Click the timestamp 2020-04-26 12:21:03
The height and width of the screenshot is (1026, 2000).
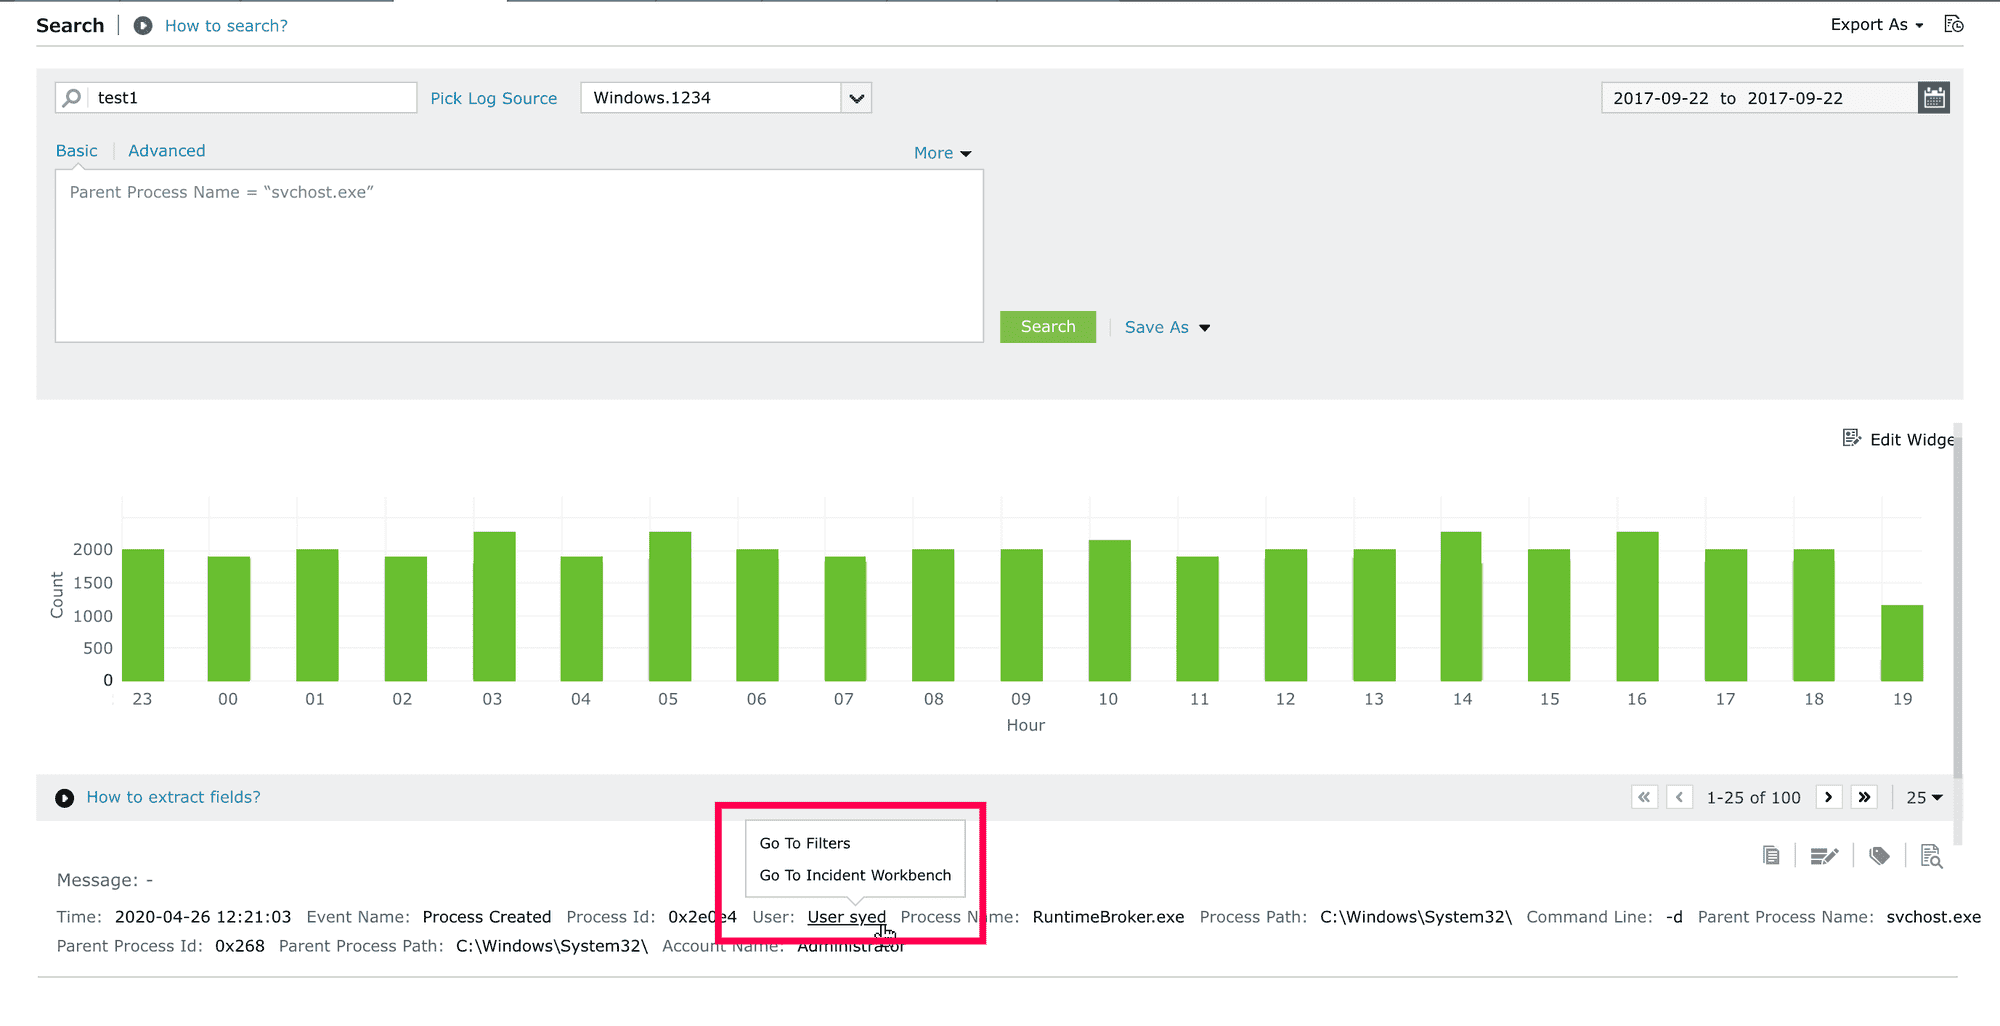coord(203,917)
